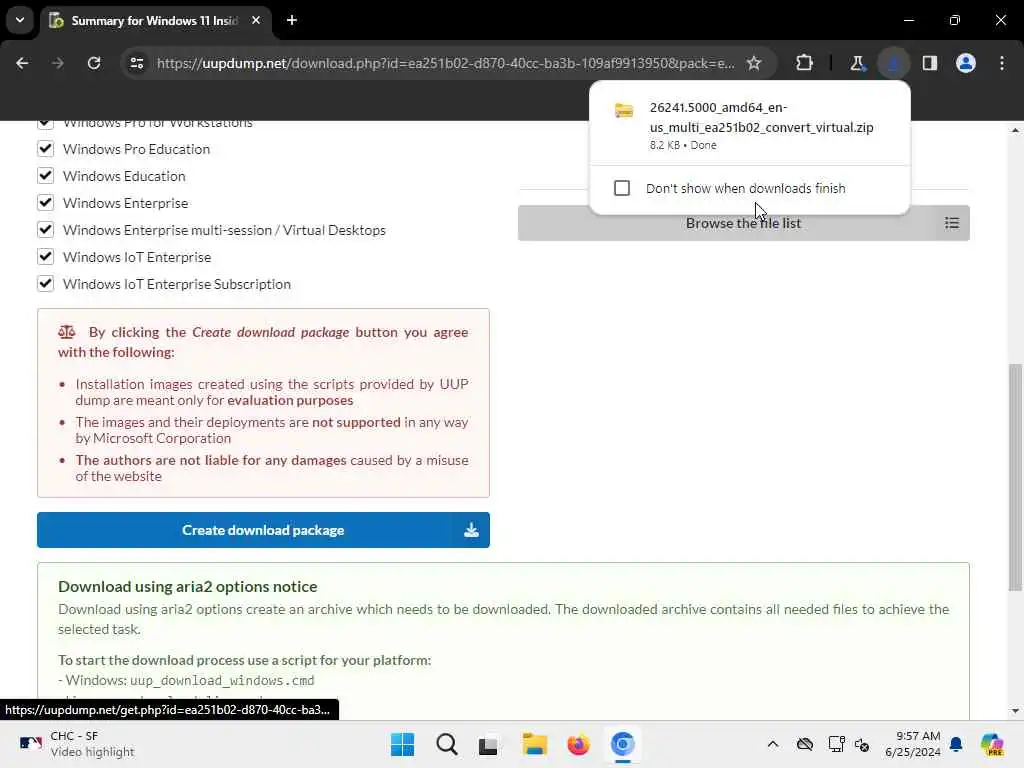Open the Chrome three-dot menu
This screenshot has width=1024, height=768.
1002,63
